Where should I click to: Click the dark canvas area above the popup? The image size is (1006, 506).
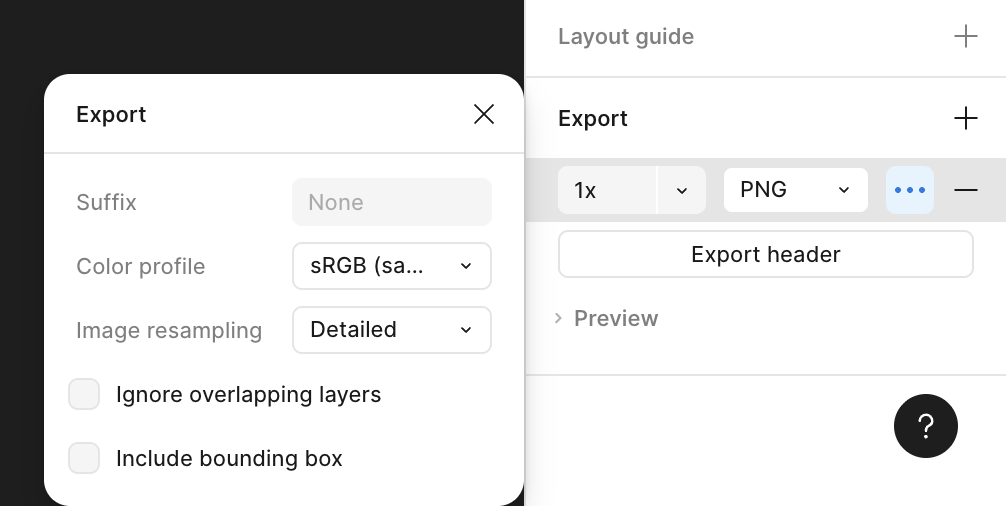[260, 35]
